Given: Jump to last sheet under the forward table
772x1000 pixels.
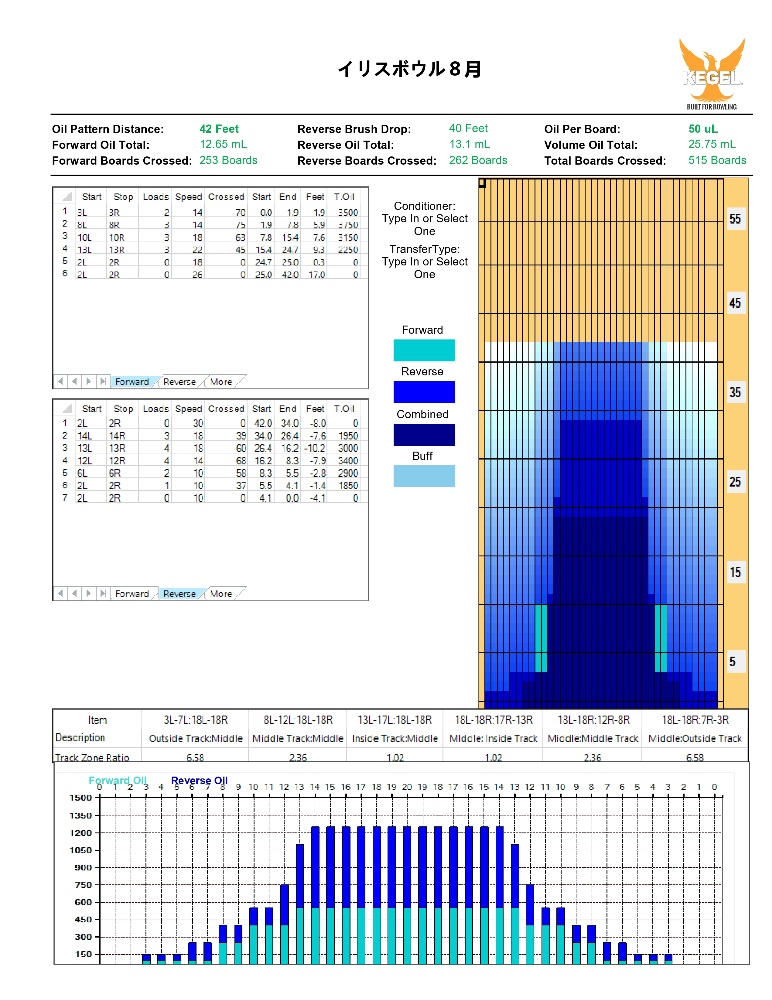Looking at the screenshot, I should pyautogui.click(x=103, y=381).
